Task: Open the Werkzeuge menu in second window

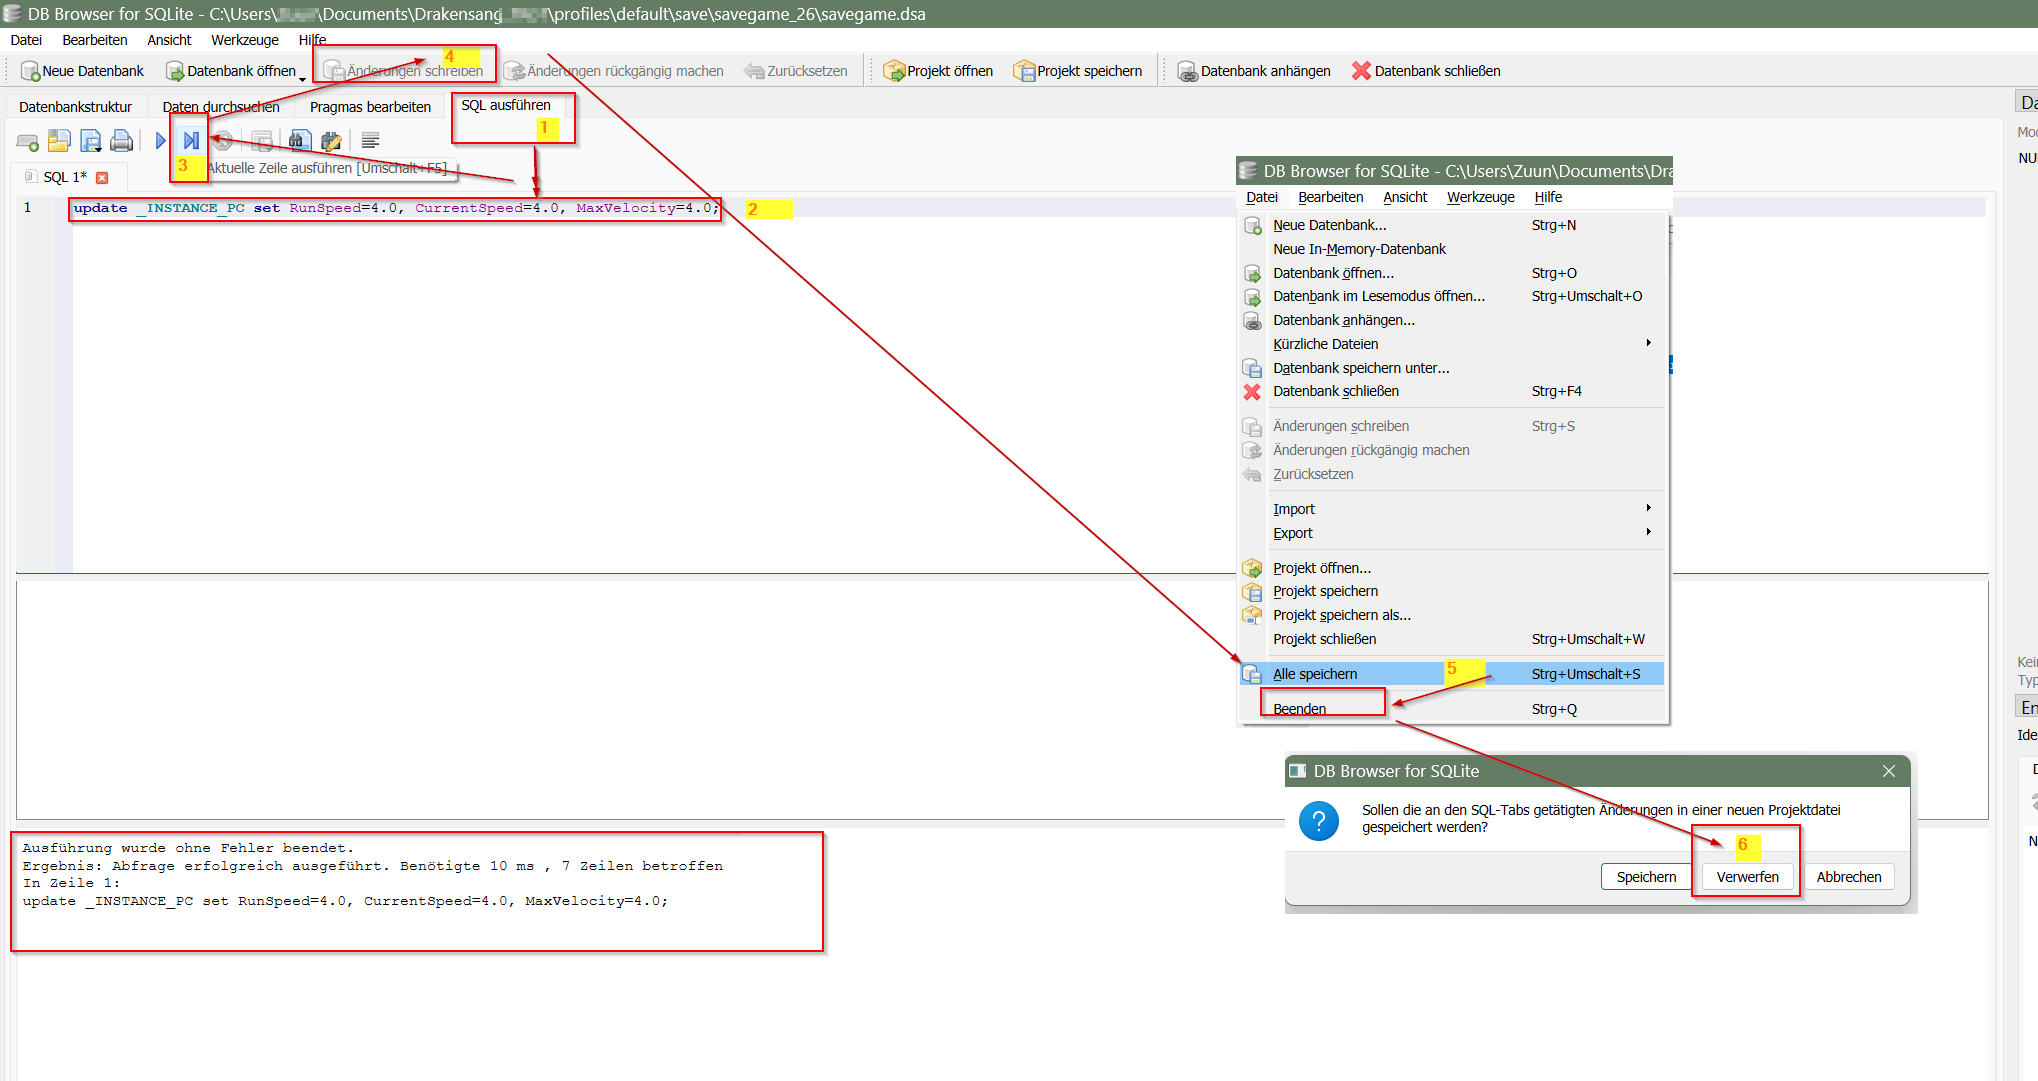Action: [x=1481, y=197]
